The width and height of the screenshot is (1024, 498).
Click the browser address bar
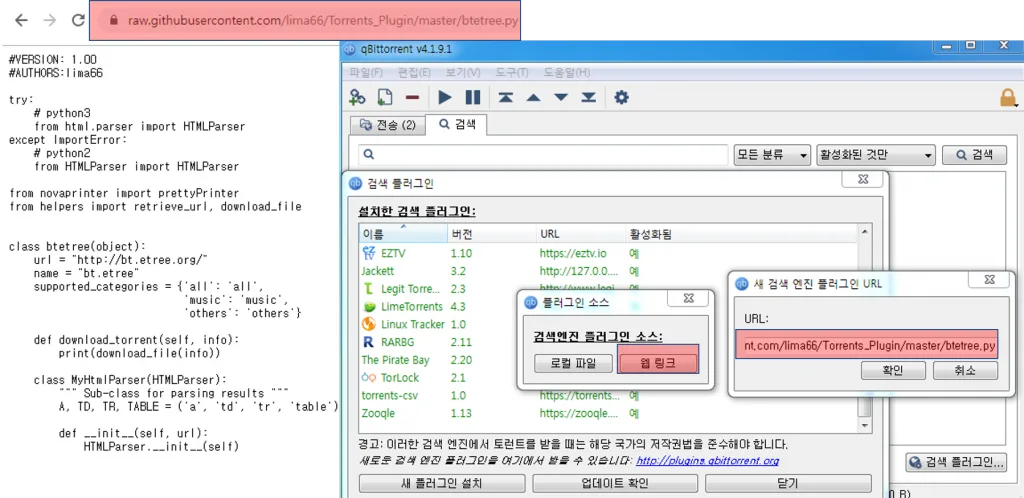pos(304,20)
